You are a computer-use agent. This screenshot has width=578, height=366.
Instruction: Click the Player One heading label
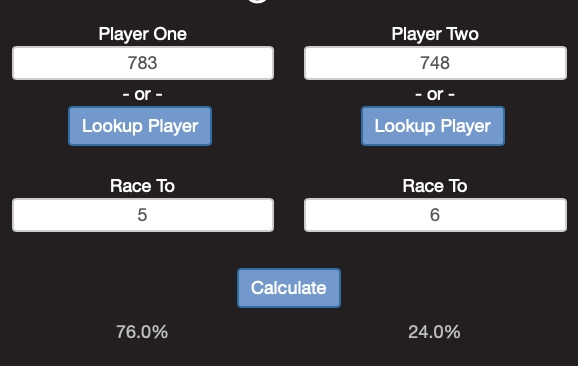tap(143, 34)
